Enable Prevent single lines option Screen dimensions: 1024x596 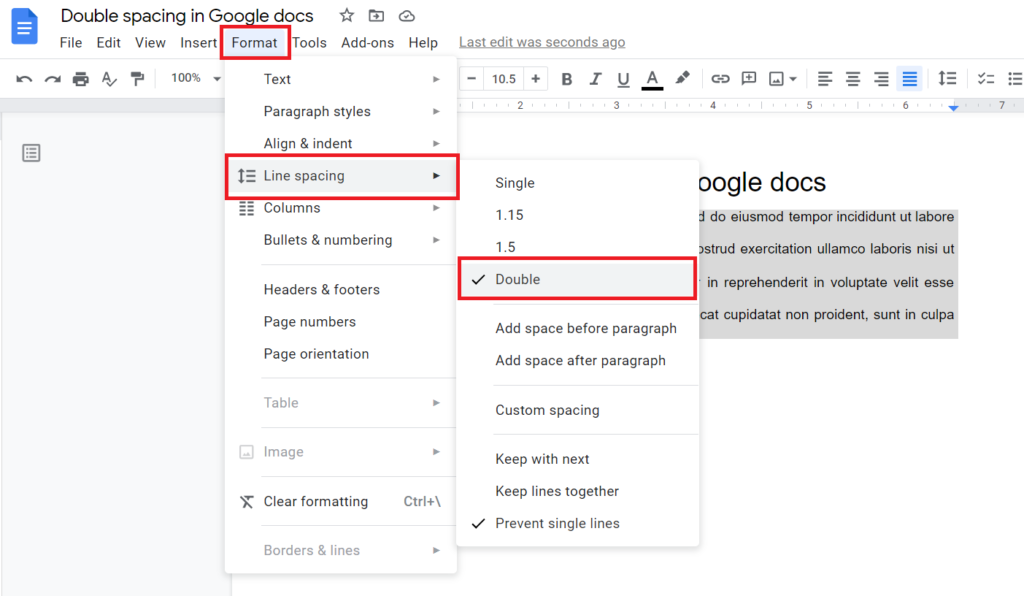557,523
